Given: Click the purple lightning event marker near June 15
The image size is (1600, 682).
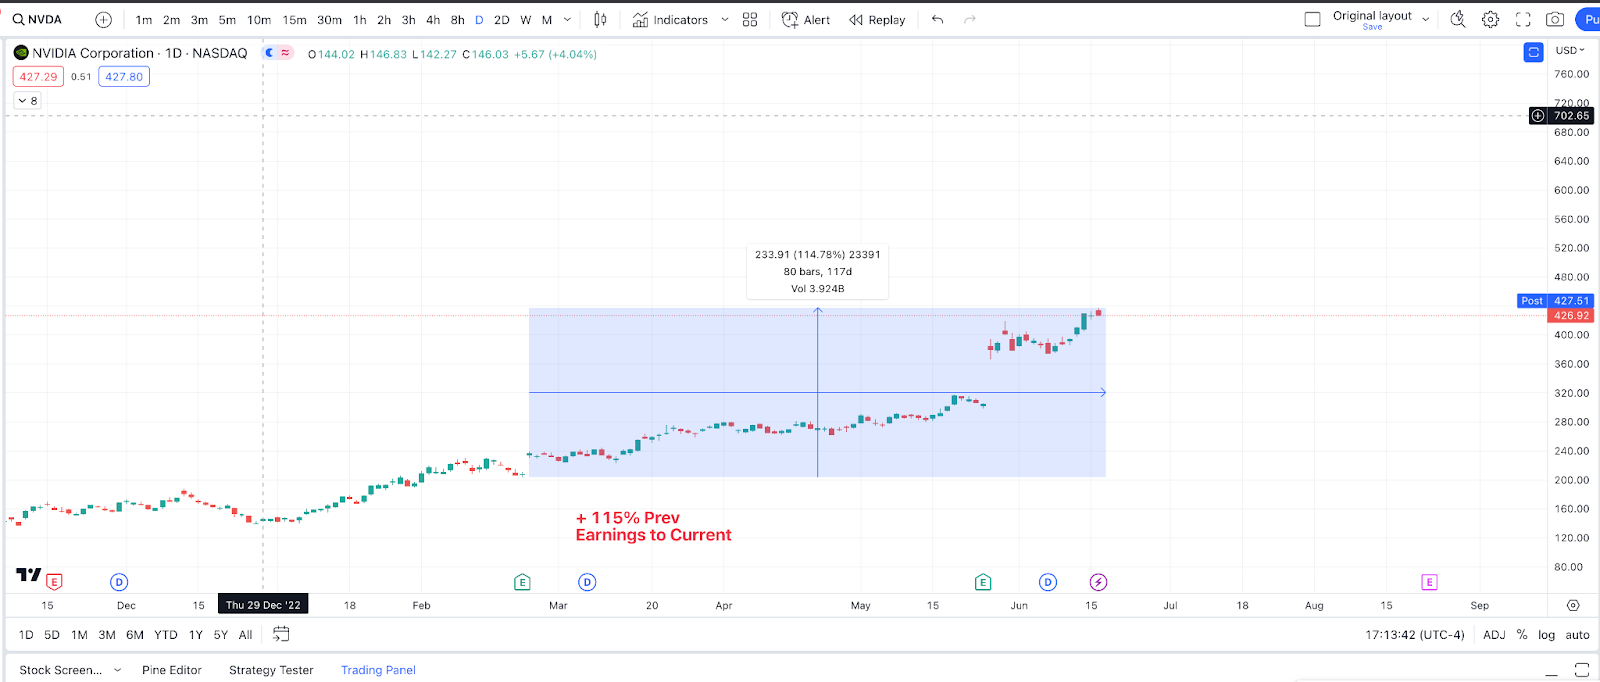Looking at the screenshot, I should click(x=1098, y=582).
